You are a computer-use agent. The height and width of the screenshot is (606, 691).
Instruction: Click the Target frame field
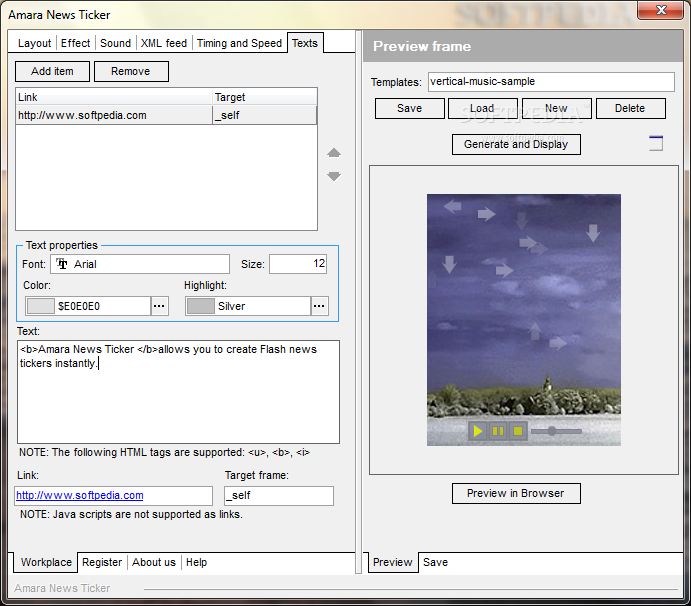(279, 496)
